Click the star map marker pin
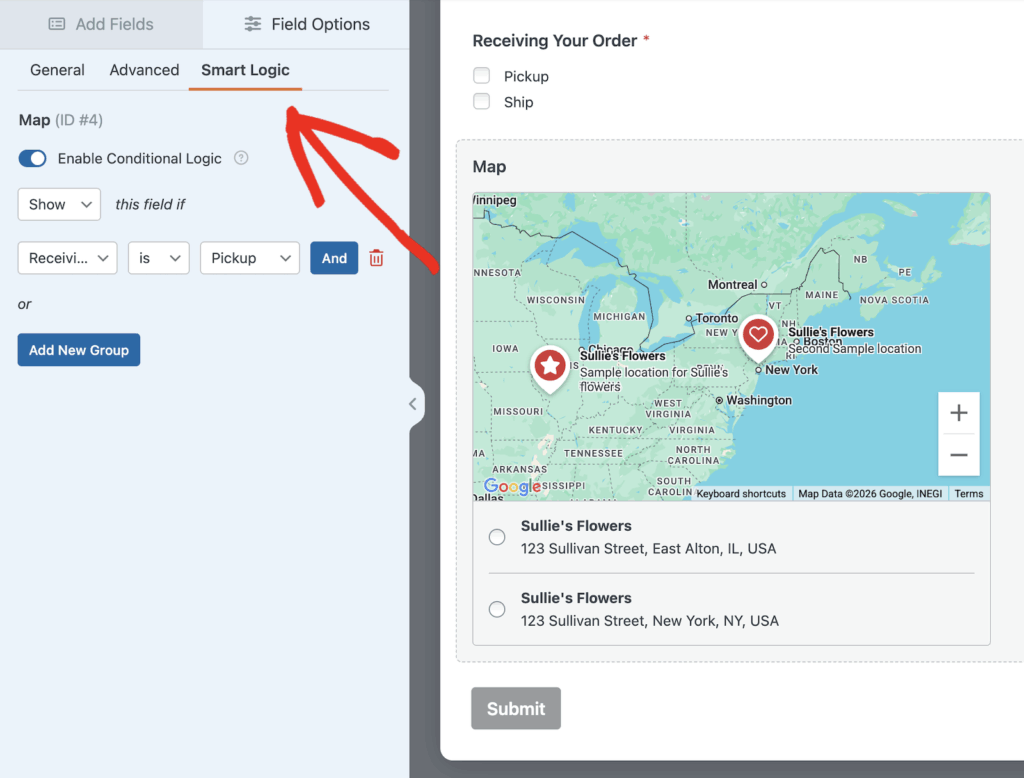The width and height of the screenshot is (1024, 778). (549, 366)
